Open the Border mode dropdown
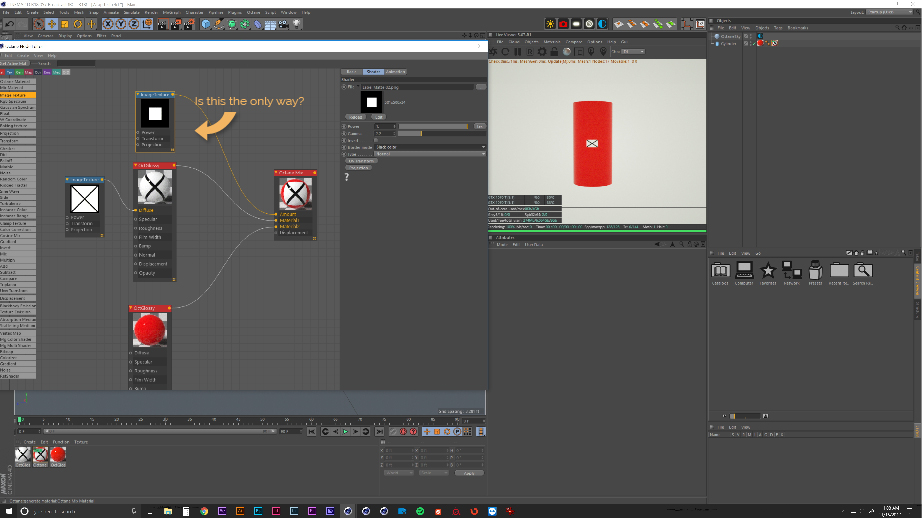 point(430,147)
